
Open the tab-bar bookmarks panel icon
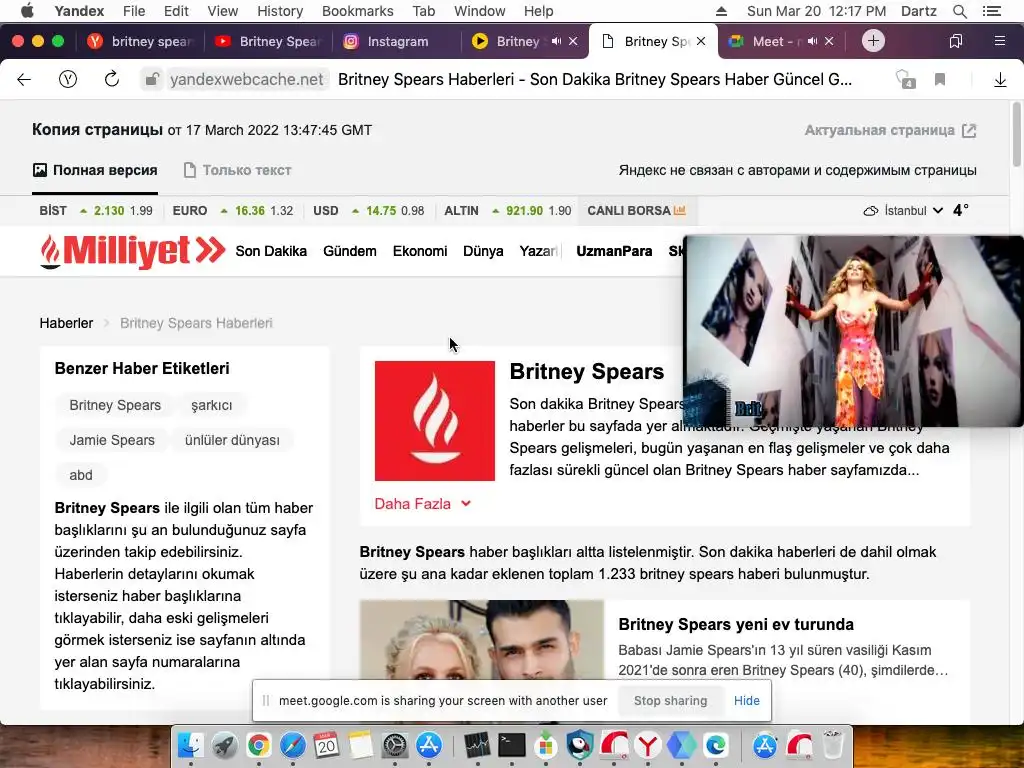(955, 41)
